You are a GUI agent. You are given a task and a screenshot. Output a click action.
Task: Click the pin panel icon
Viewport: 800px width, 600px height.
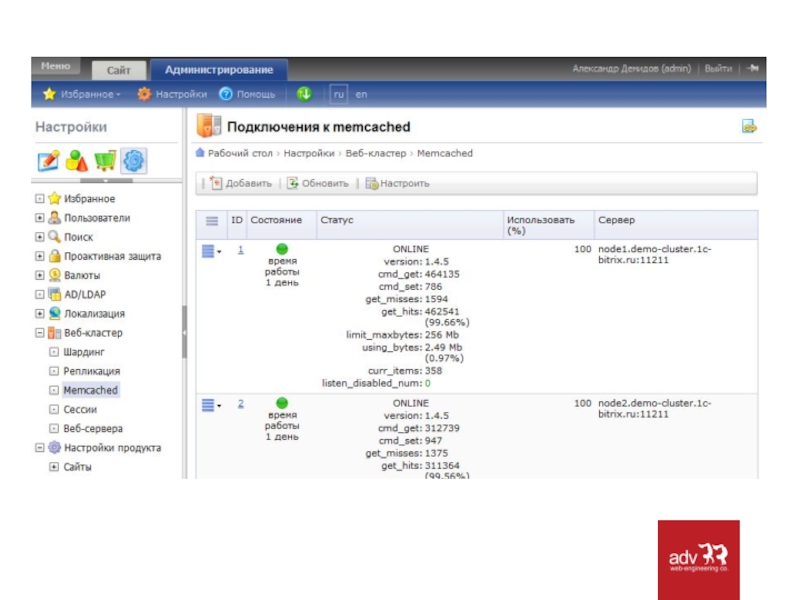pos(753,68)
